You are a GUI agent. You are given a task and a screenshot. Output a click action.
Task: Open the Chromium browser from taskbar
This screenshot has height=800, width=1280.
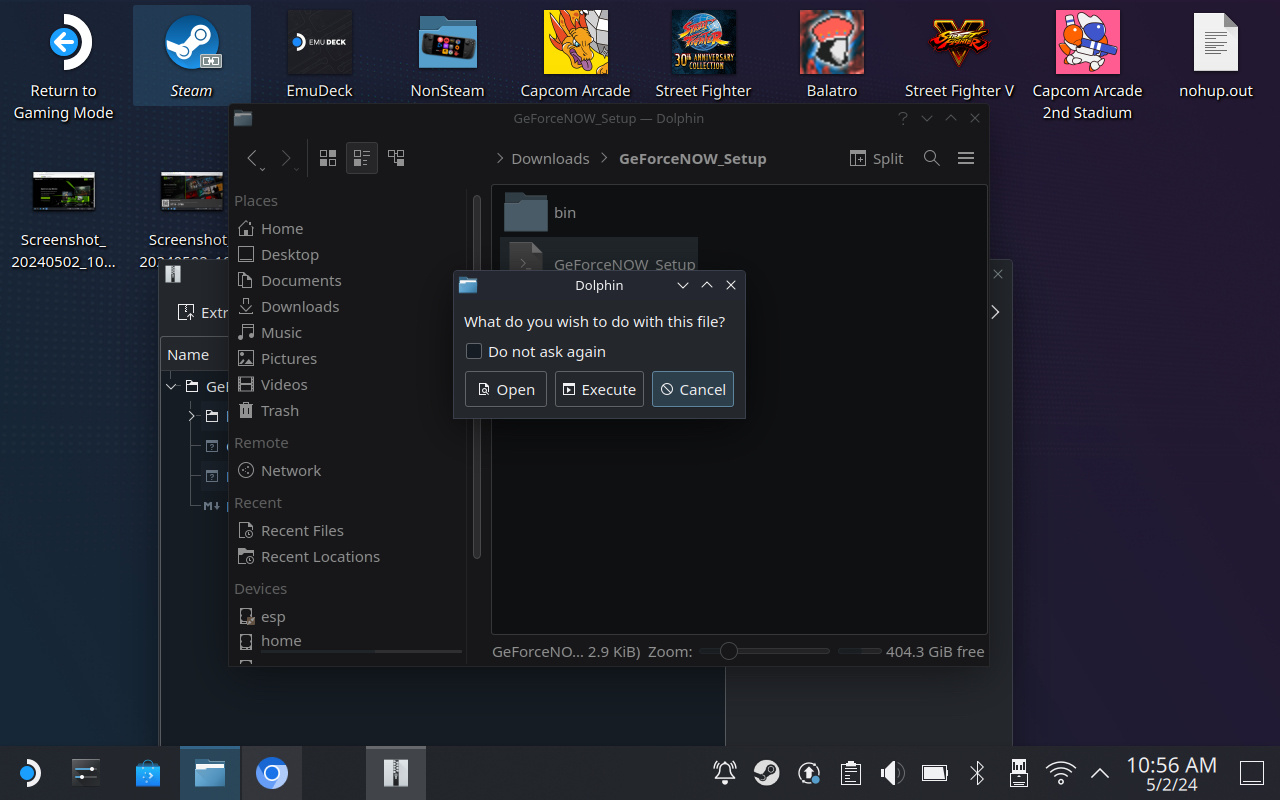click(272, 773)
